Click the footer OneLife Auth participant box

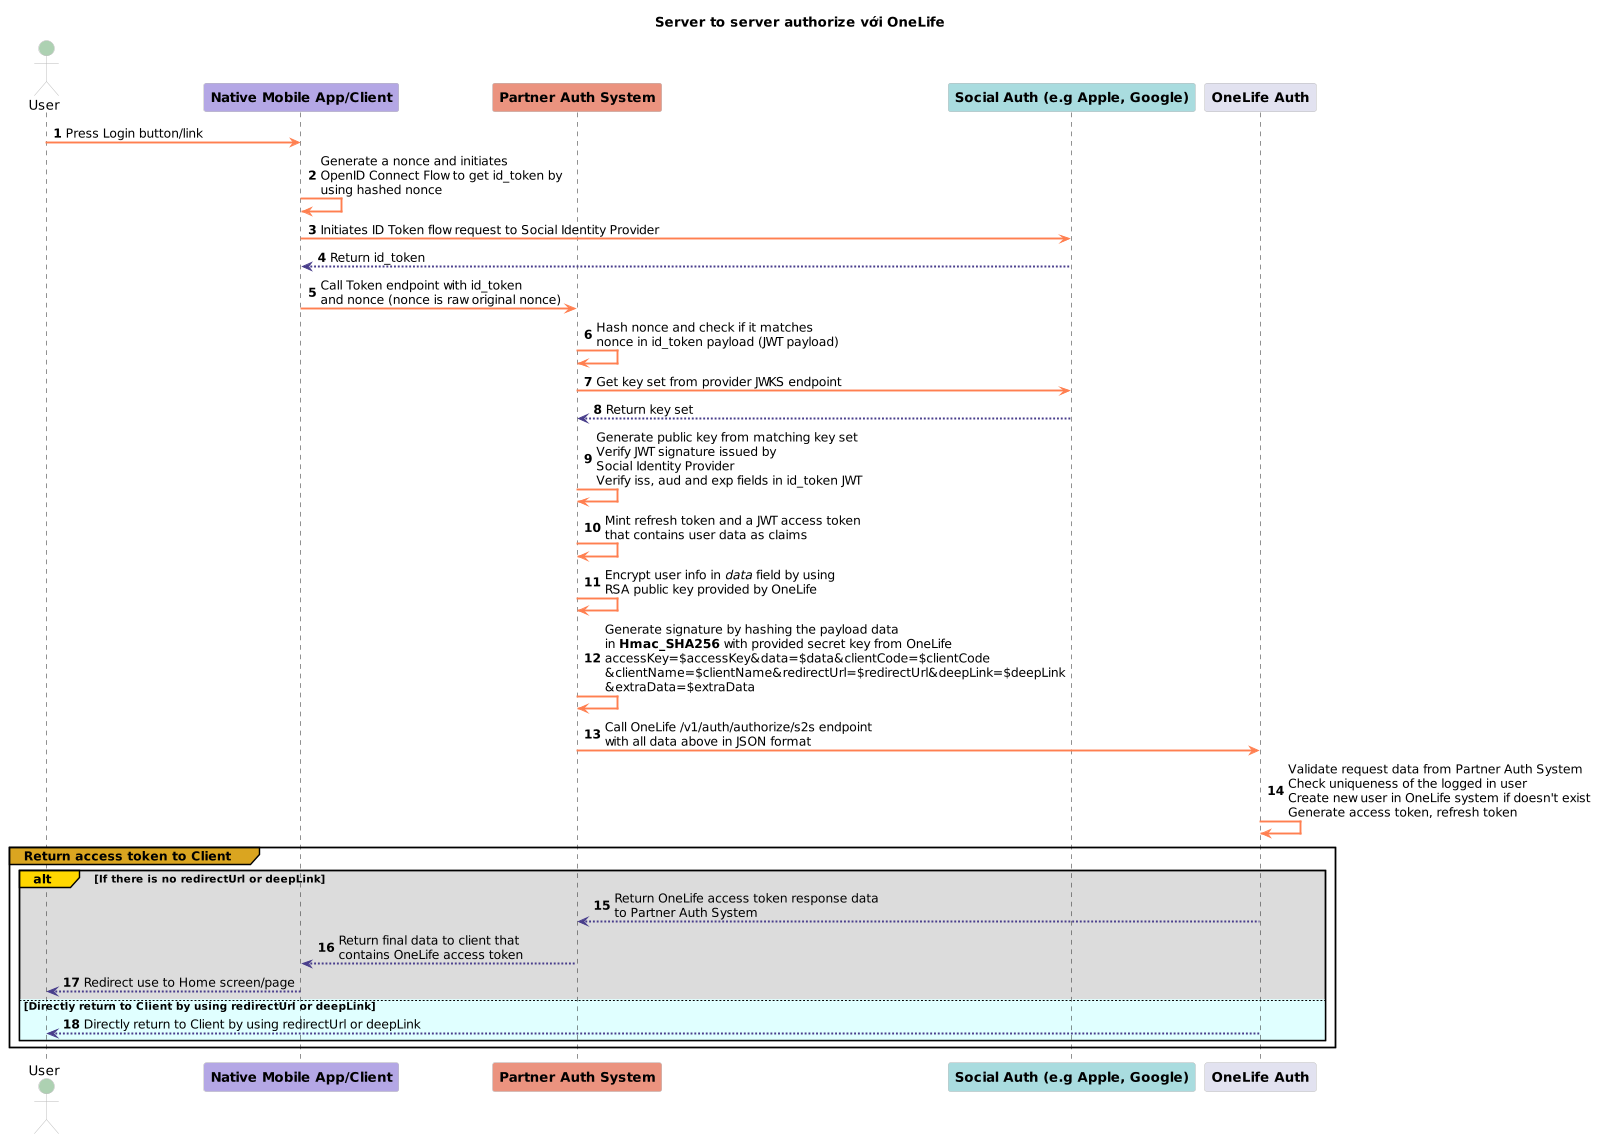(x=1259, y=1077)
